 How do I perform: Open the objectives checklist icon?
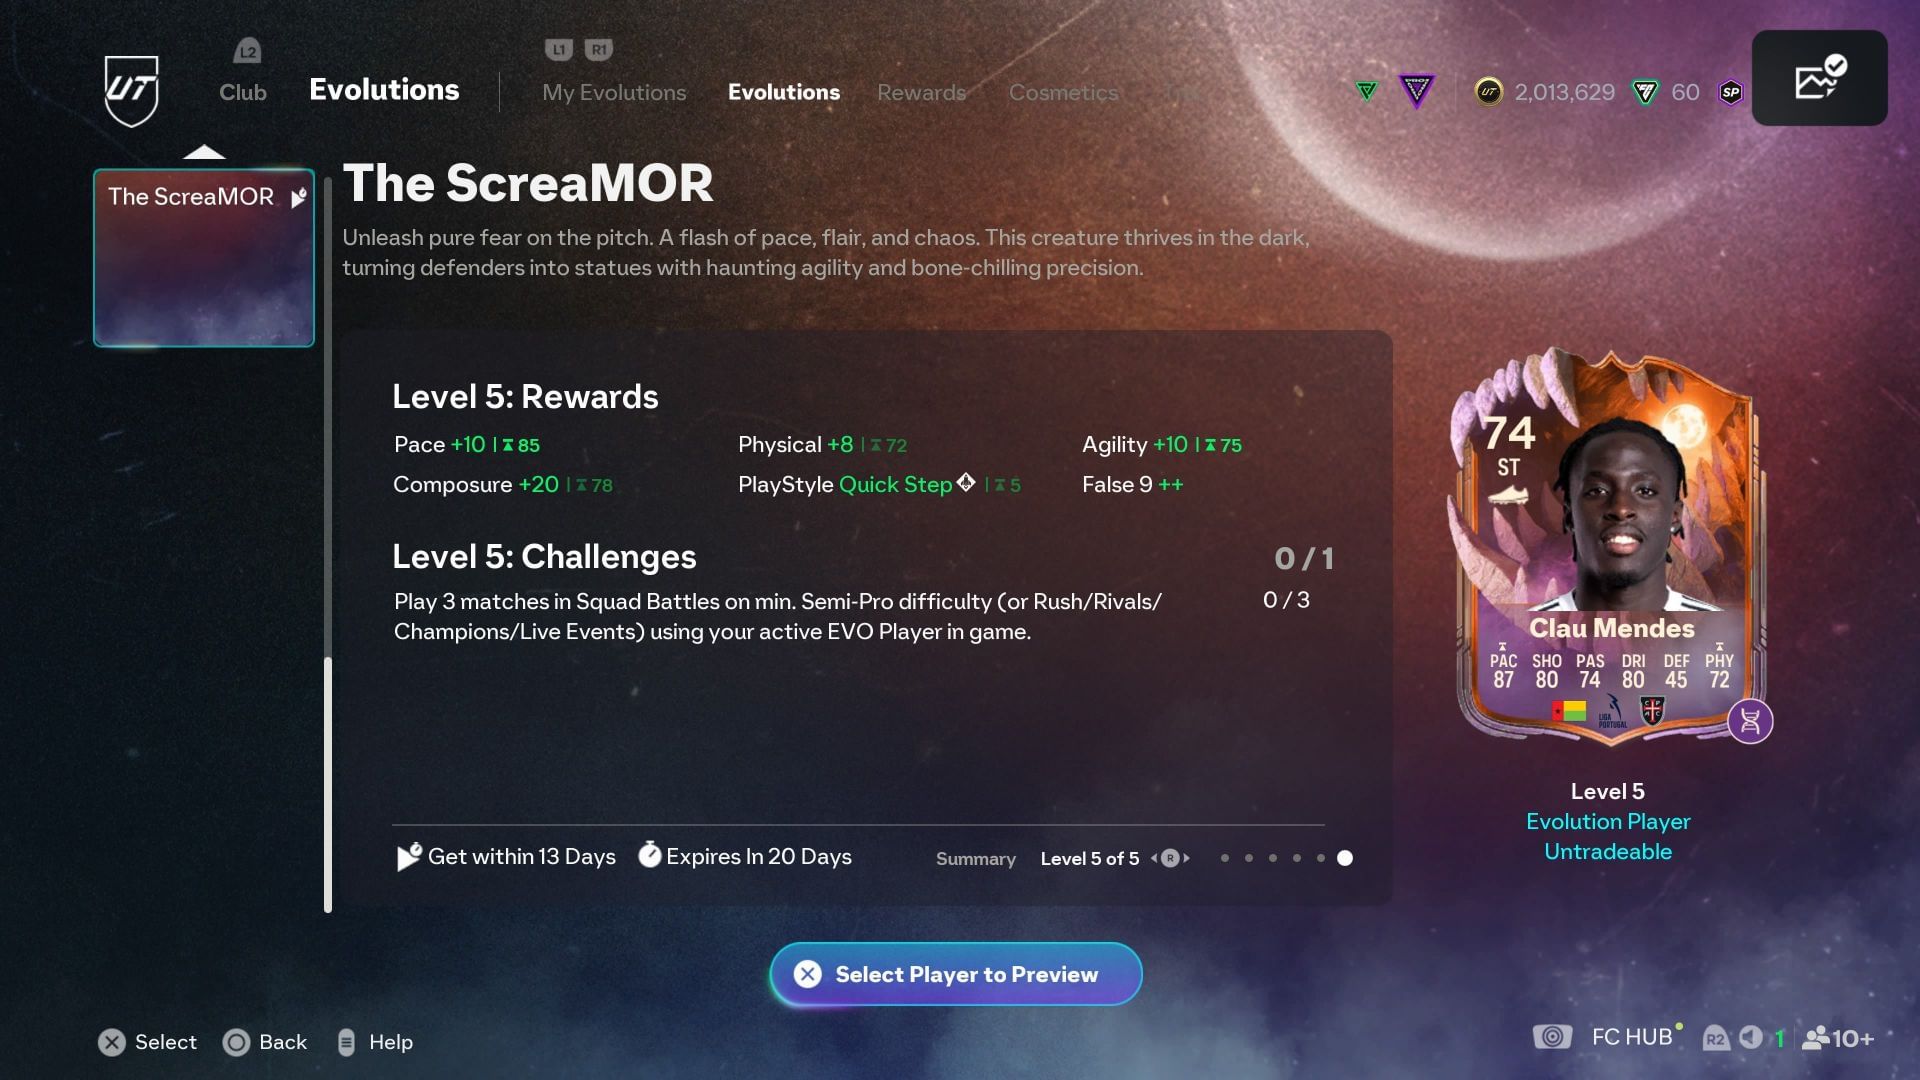click(x=1819, y=78)
